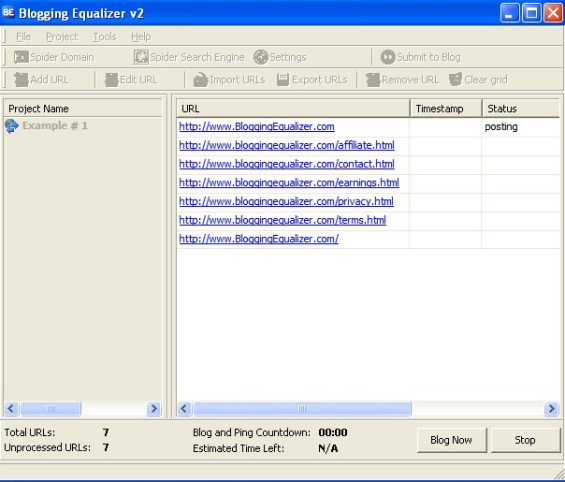The height and width of the screenshot is (482, 565).
Task: Open the BloggingEqualizer.com/ link in last row
Action: point(259,239)
